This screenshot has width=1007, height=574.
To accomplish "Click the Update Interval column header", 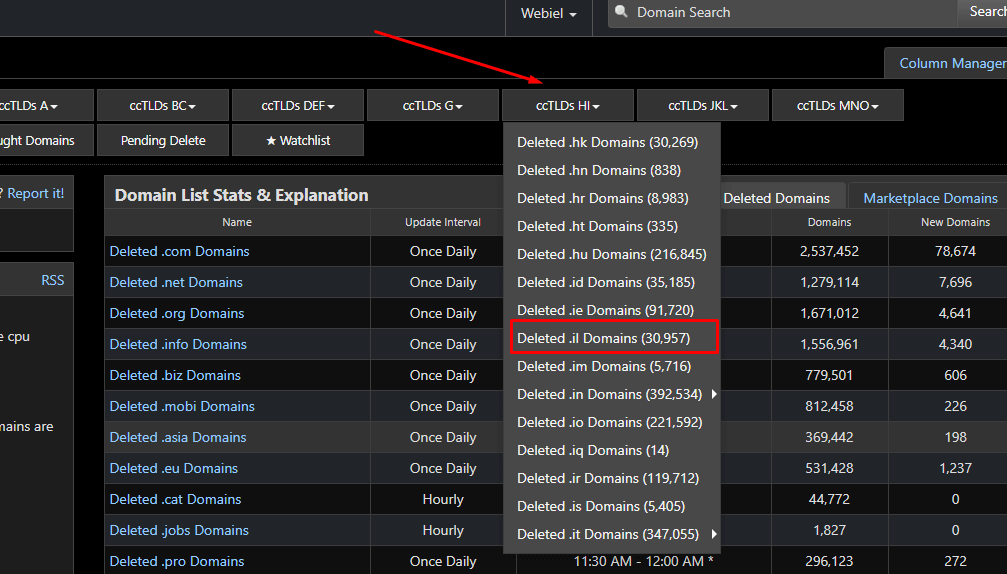I will pos(442,222).
